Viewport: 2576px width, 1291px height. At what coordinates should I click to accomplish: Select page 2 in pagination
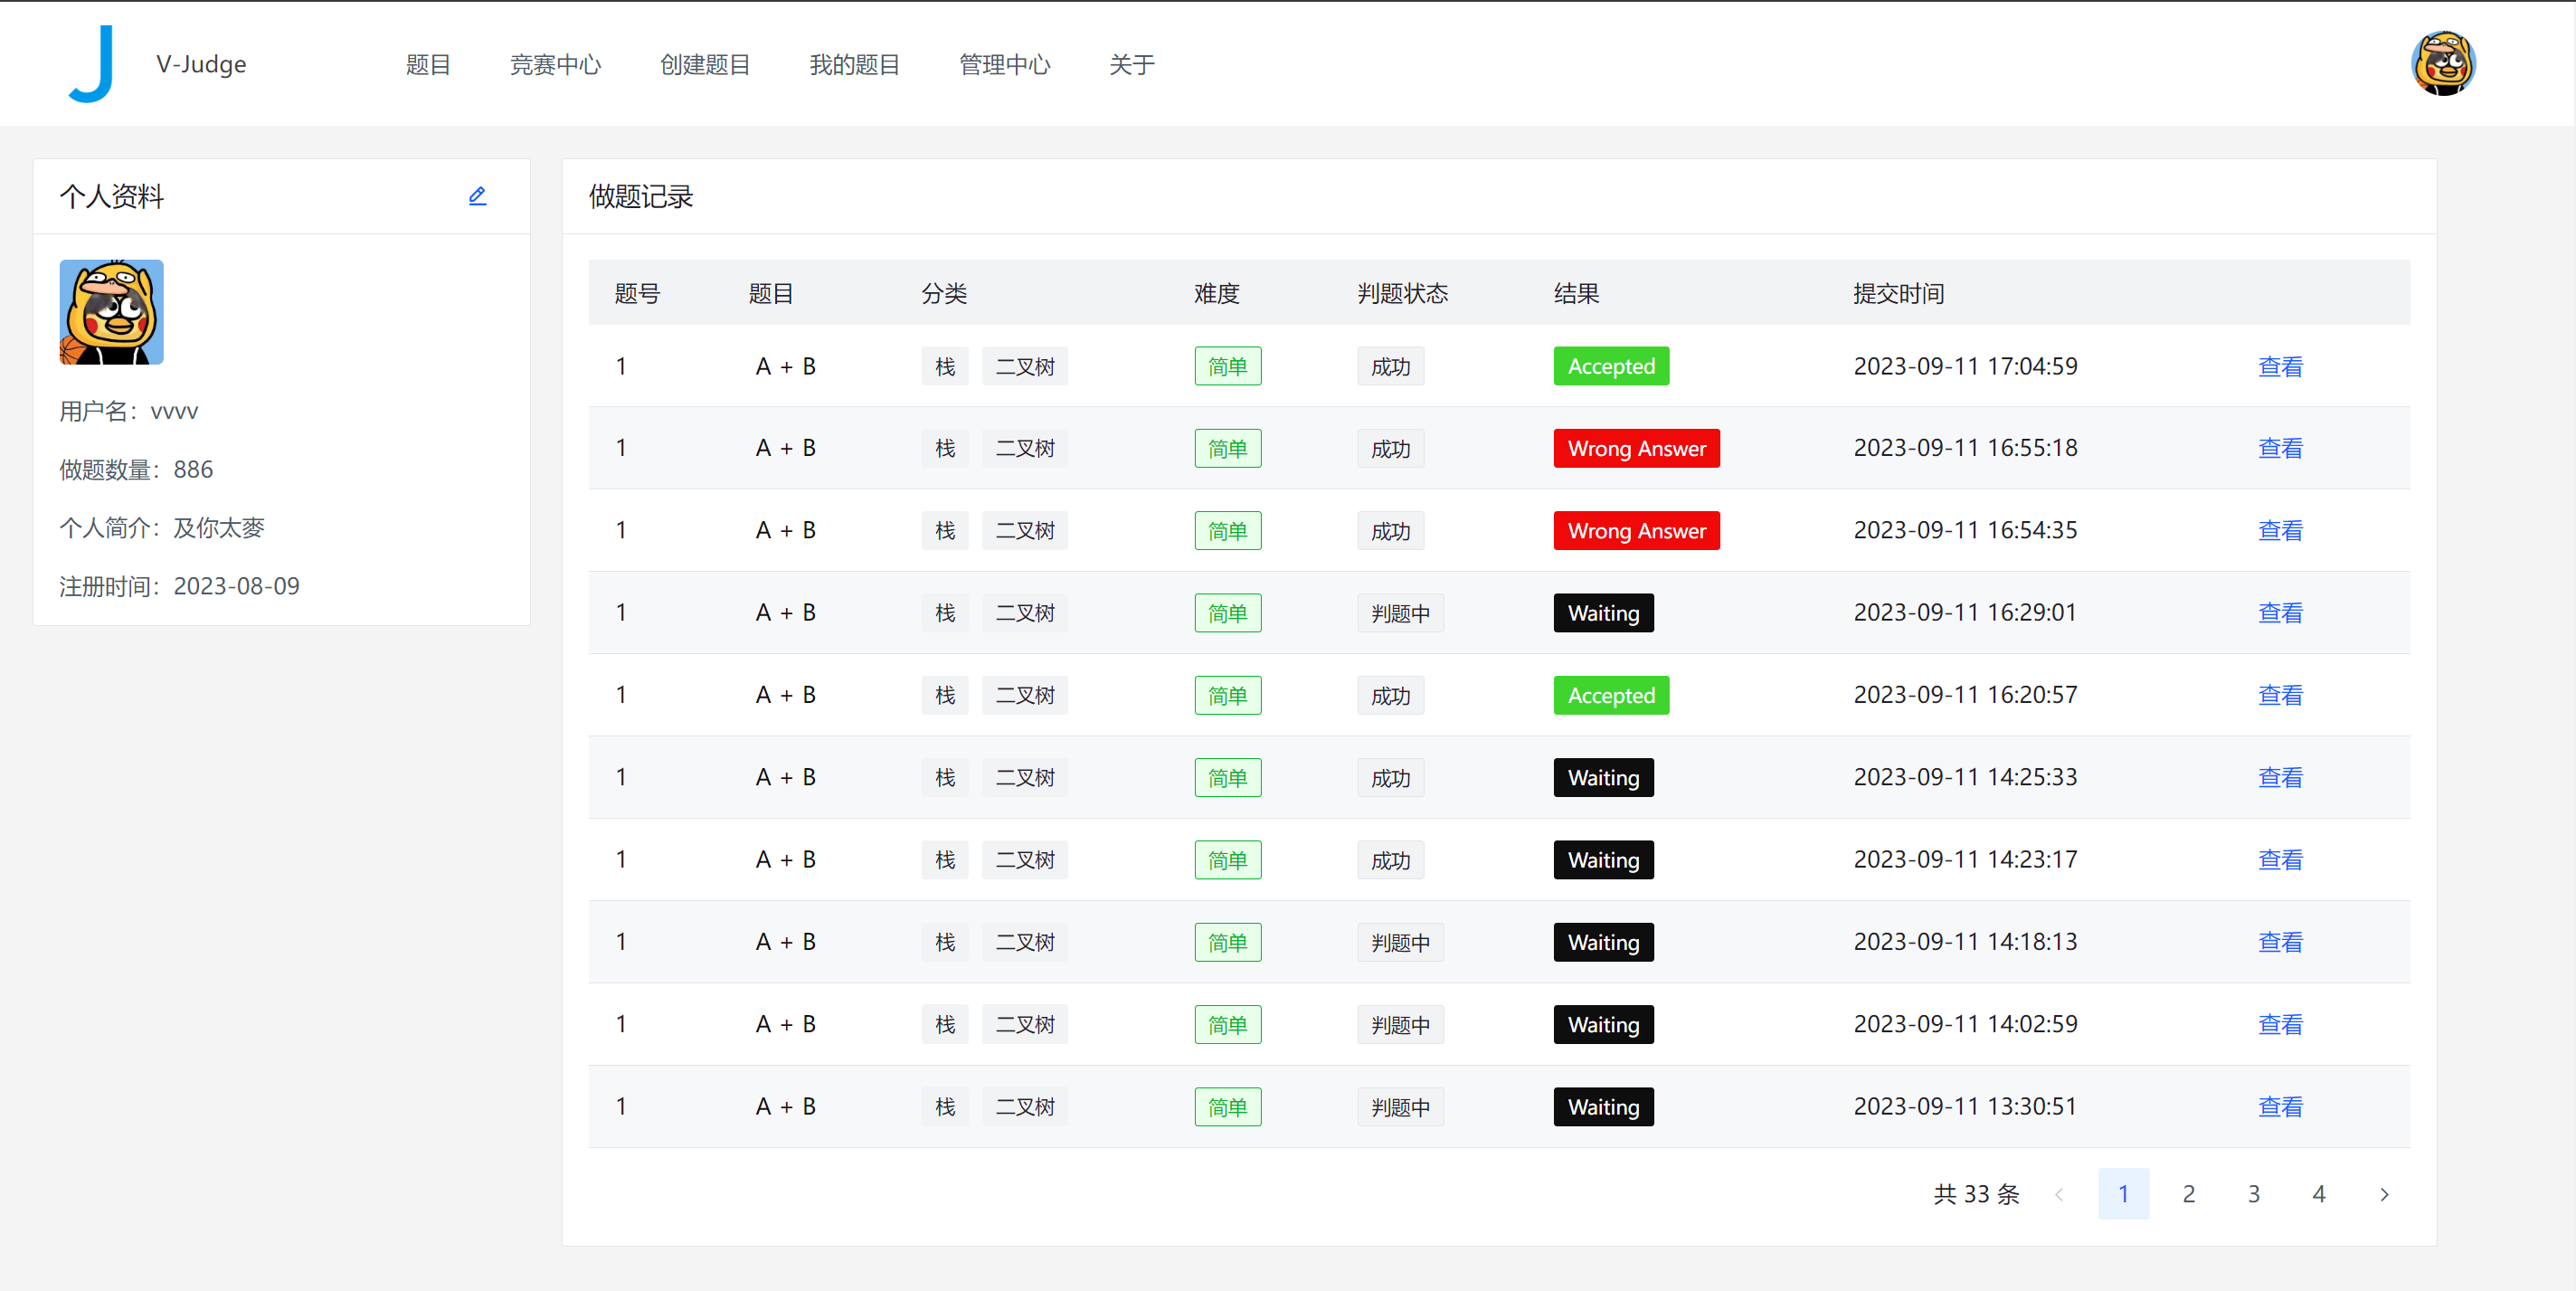tap(2189, 1194)
